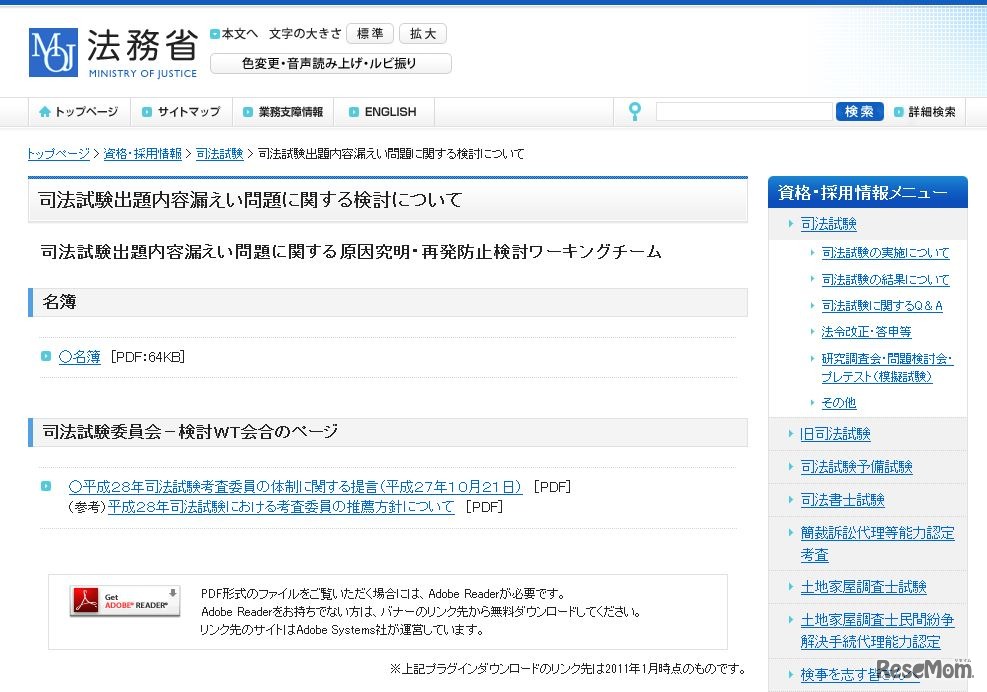Click inside the site search input field
987x692 pixels.
pos(742,111)
